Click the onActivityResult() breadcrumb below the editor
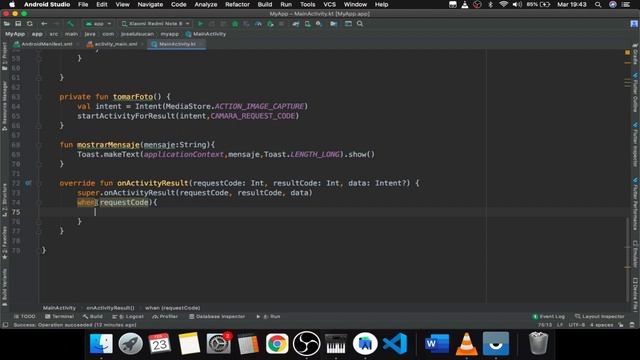 pyautogui.click(x=110, y=308)
